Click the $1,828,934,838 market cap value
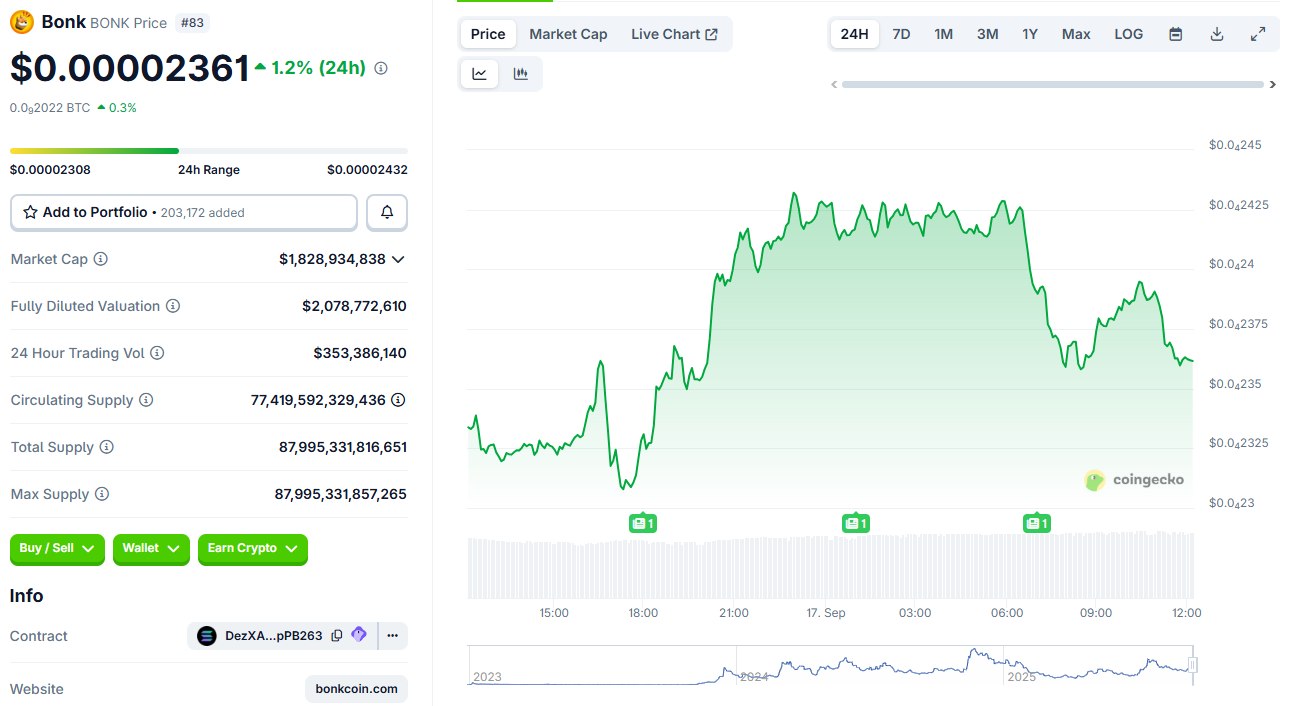The image size is (1294, 706). 332,259
